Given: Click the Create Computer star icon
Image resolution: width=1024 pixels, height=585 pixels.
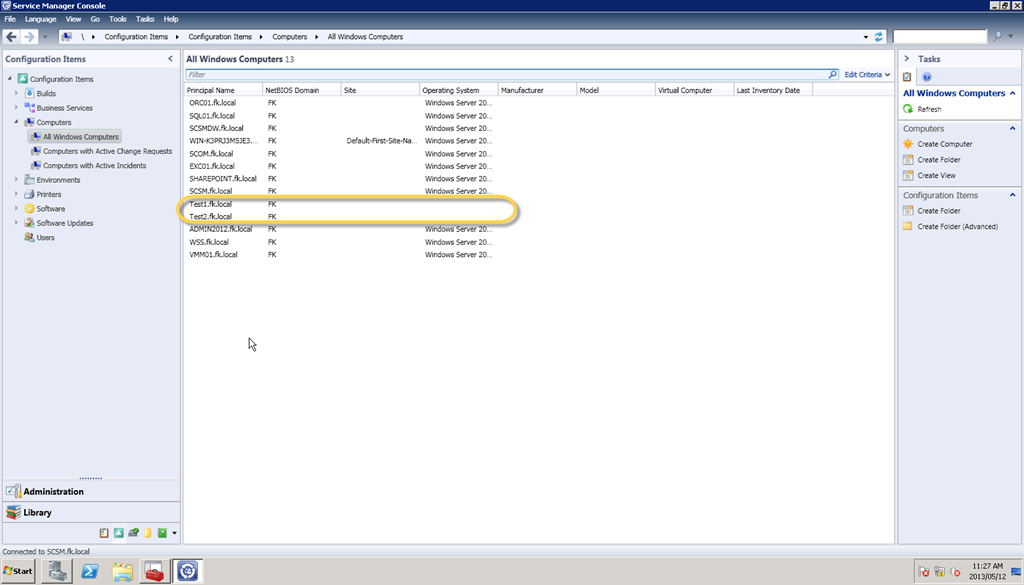Looking at the screenshot, I should click(908, 144).
